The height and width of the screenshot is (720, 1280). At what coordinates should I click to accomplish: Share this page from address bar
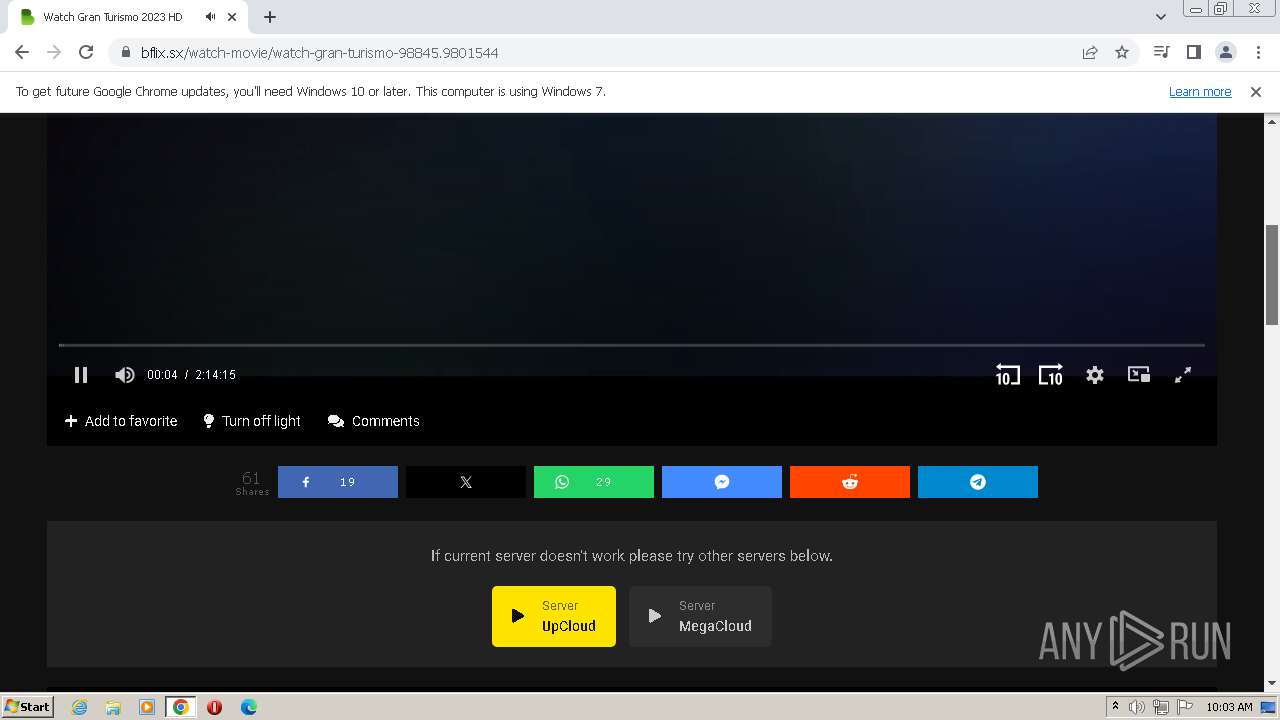tap(1090, 52)
